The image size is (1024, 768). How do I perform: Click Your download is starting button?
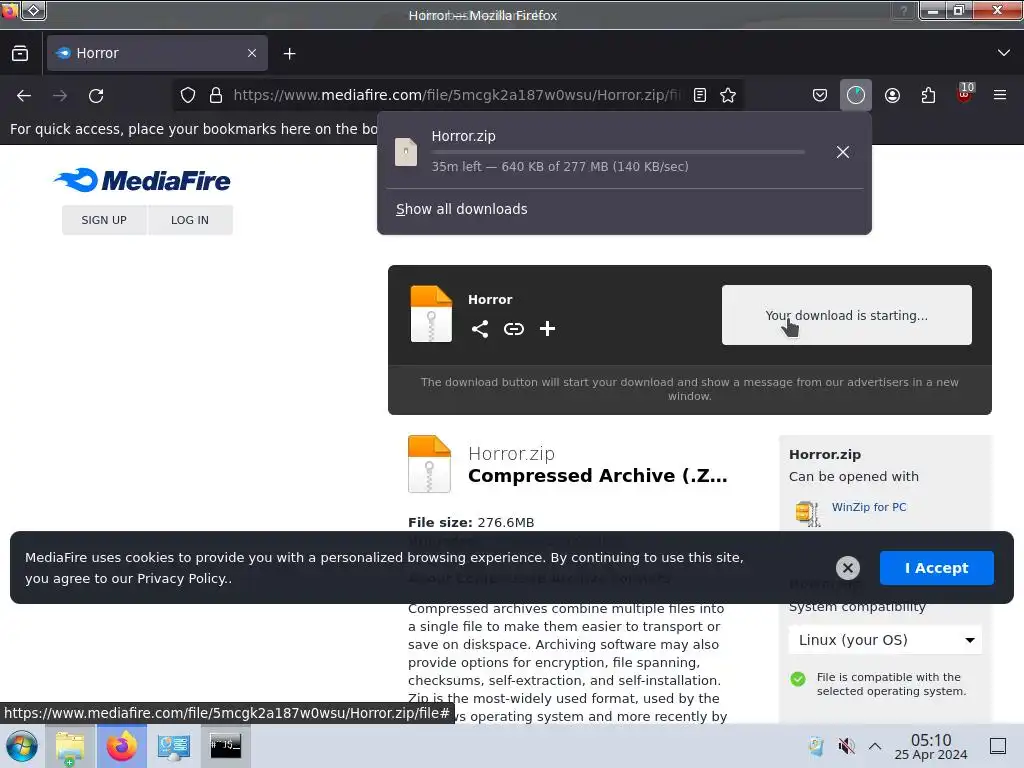click(x=846, y=315)
